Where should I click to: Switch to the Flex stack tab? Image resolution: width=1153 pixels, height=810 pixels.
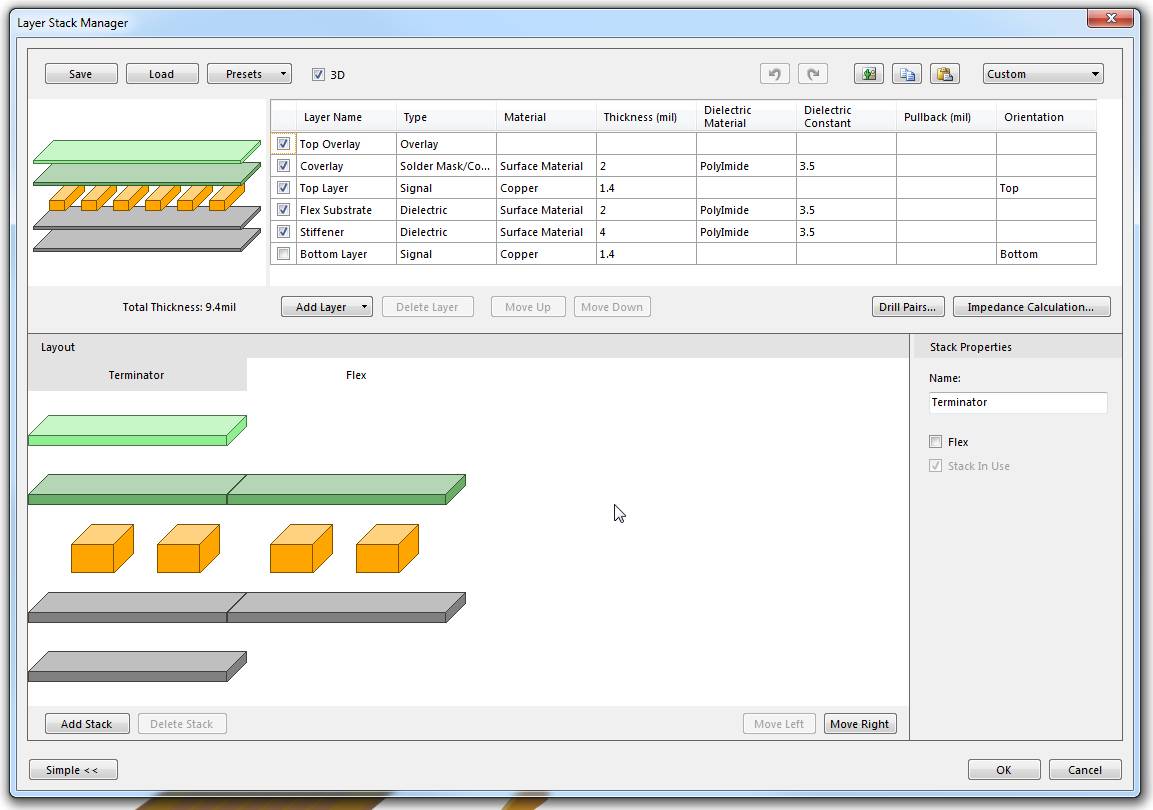click(356, 375)
